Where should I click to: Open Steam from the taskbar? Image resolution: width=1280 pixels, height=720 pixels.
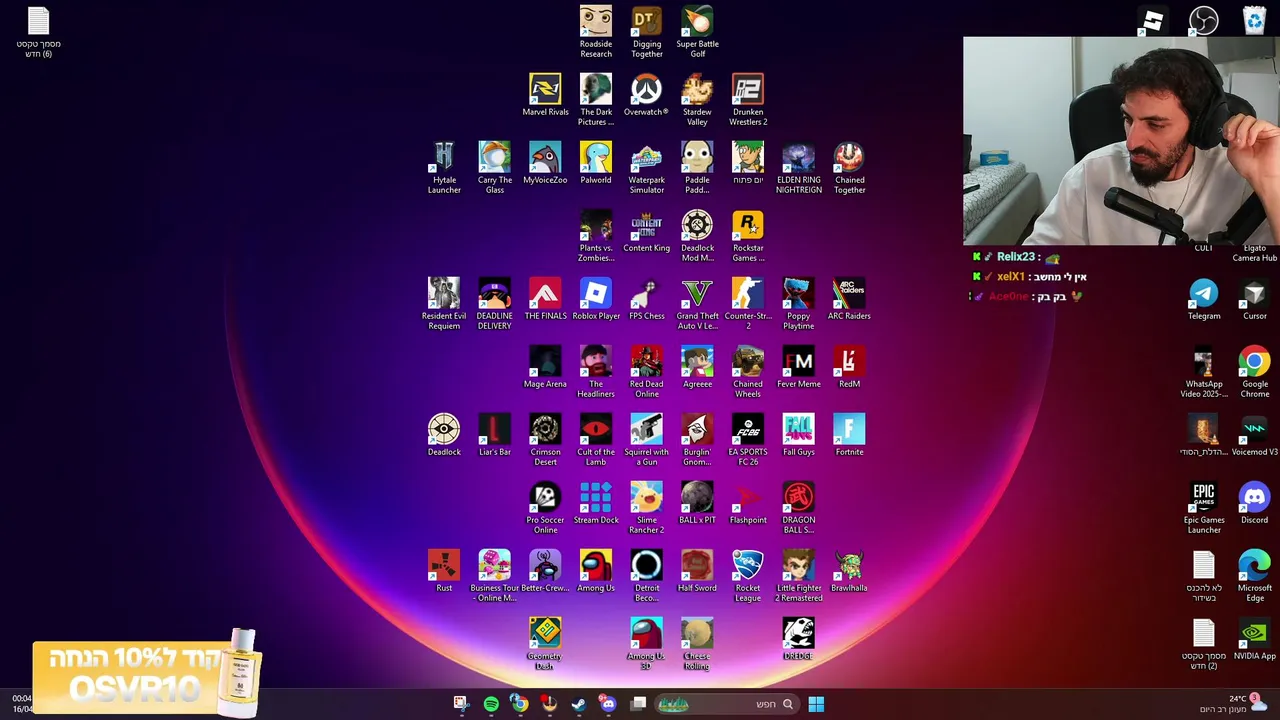(x=579, y=704)
